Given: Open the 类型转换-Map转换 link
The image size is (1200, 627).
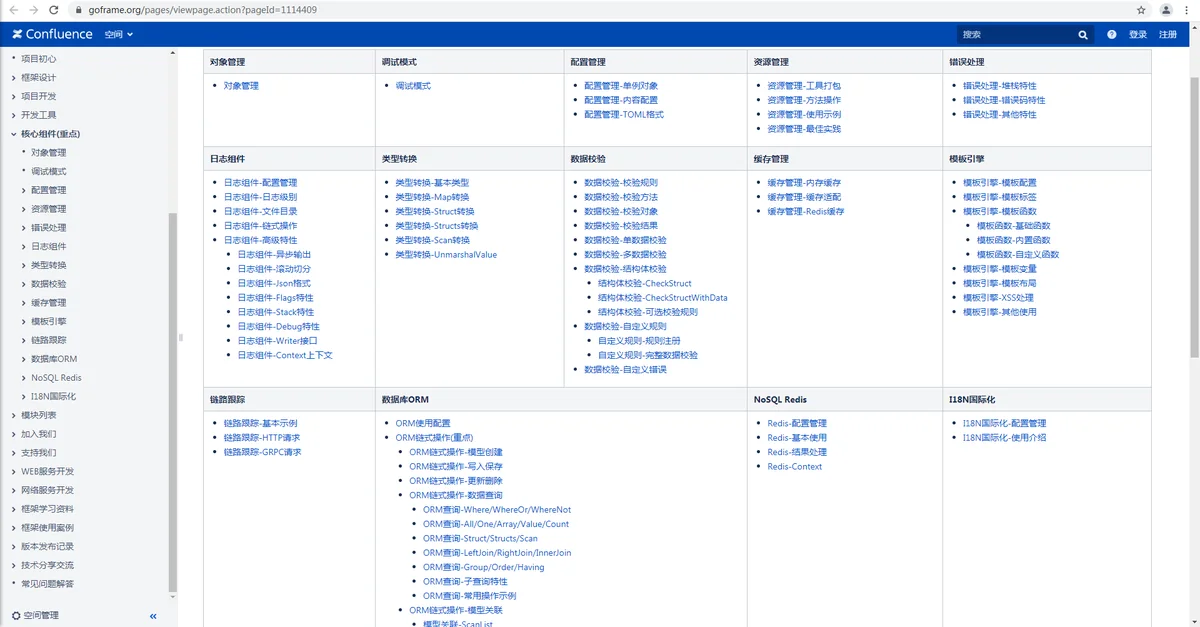Looking at the screenshot, I should [x=432, y=197].
